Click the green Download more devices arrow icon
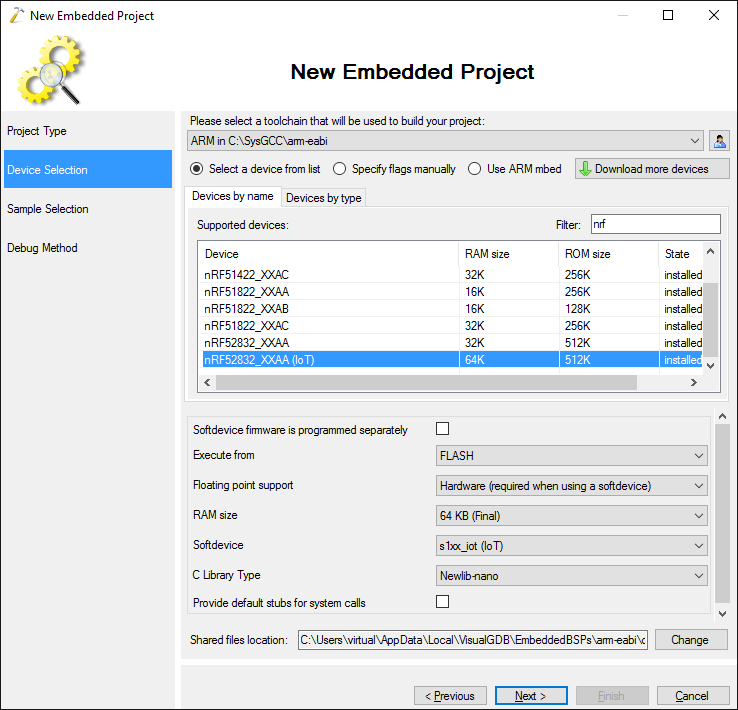738x710 pixels. point(585,169)
